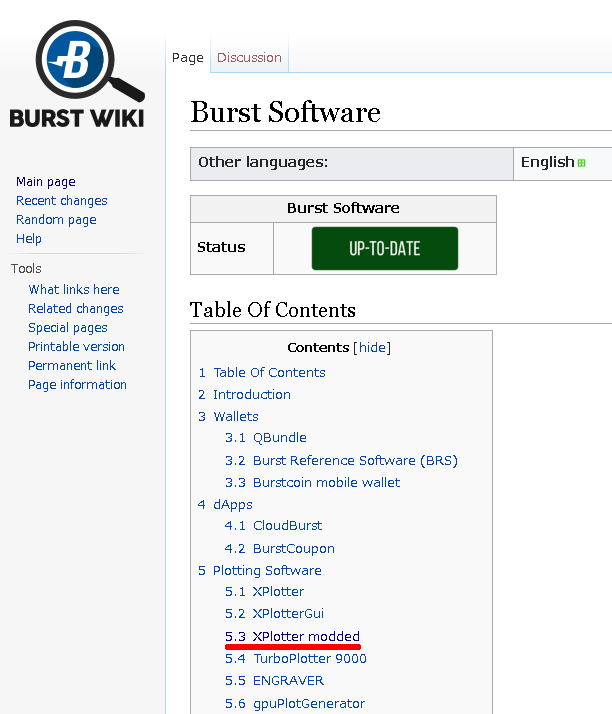Hide the table of contents

372,347
